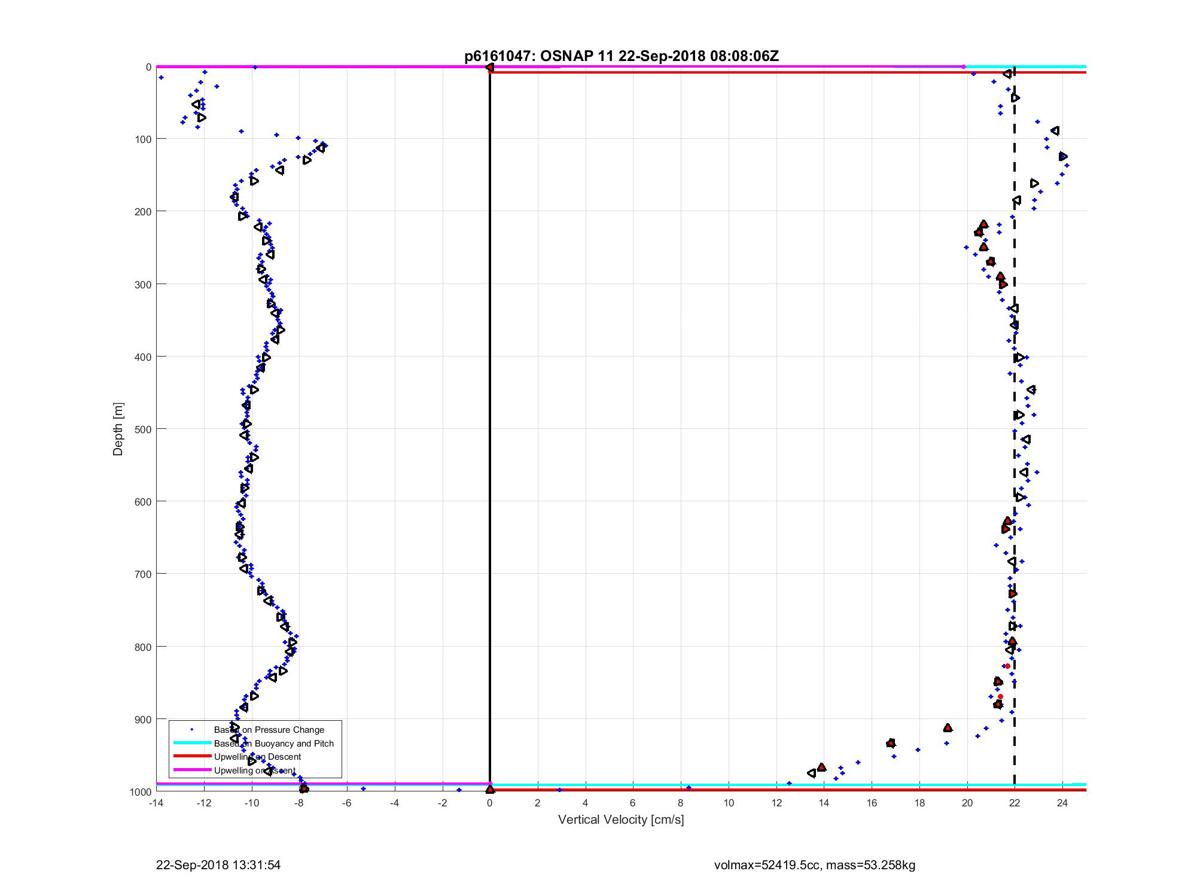The width and height of the screenshot is (1200, 889).
Task: Click the 6 tick on velocity axis
Action: pos(633,803)
